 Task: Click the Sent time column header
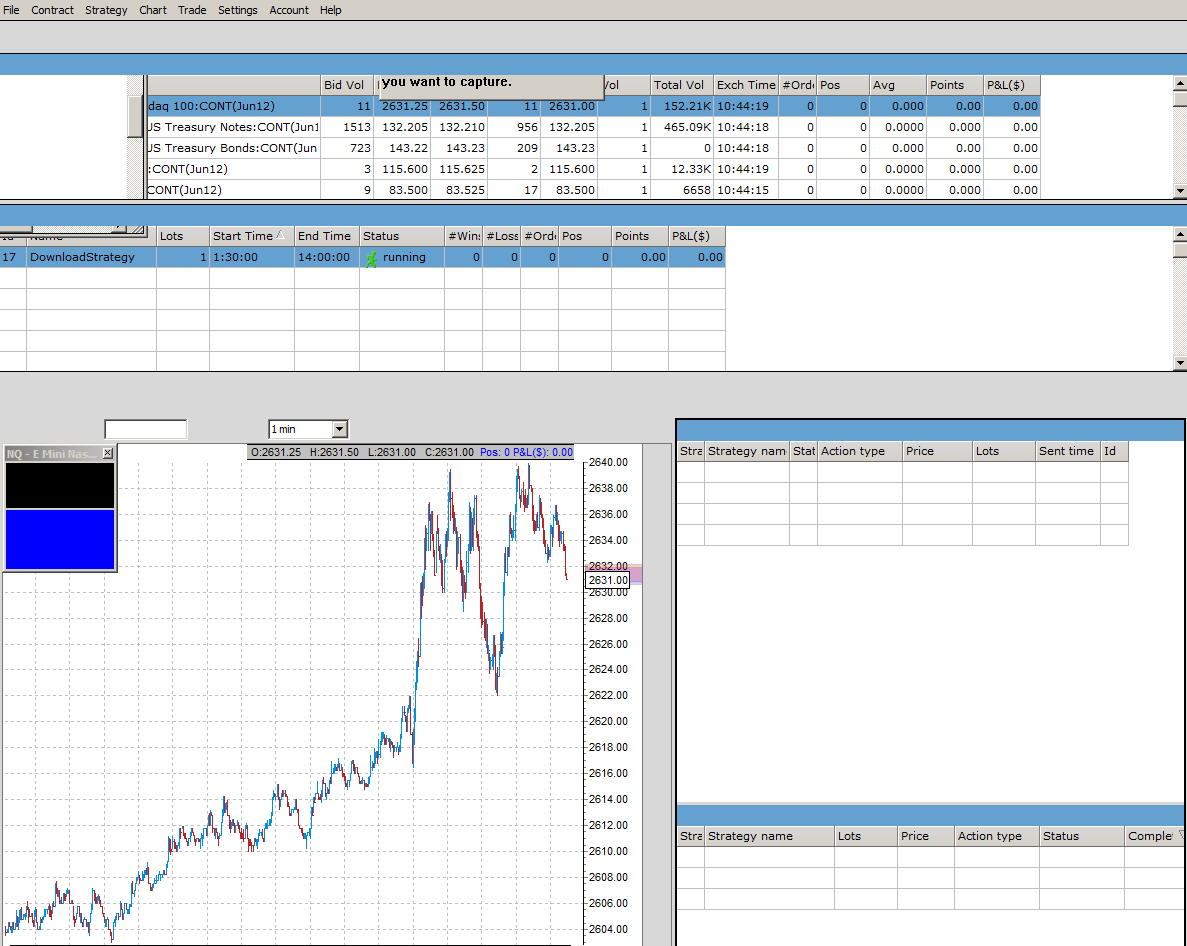pyautogui.click(x=1067, y=451)
